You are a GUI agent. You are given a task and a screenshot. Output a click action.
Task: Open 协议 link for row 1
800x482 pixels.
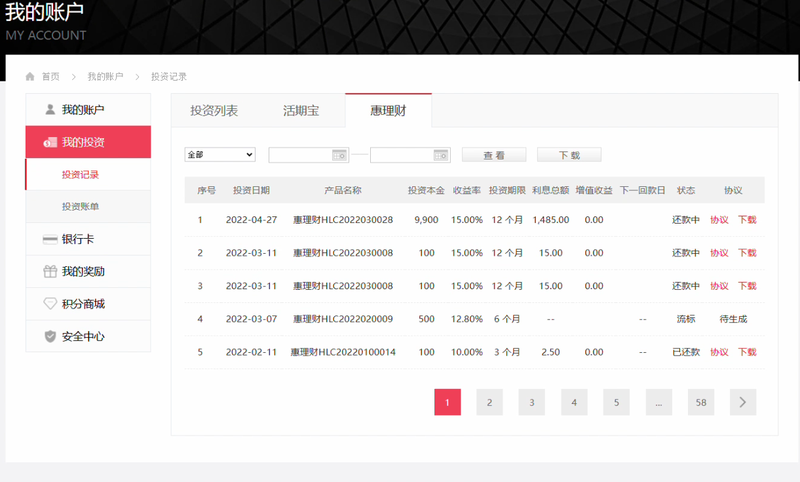coord(719,220)
